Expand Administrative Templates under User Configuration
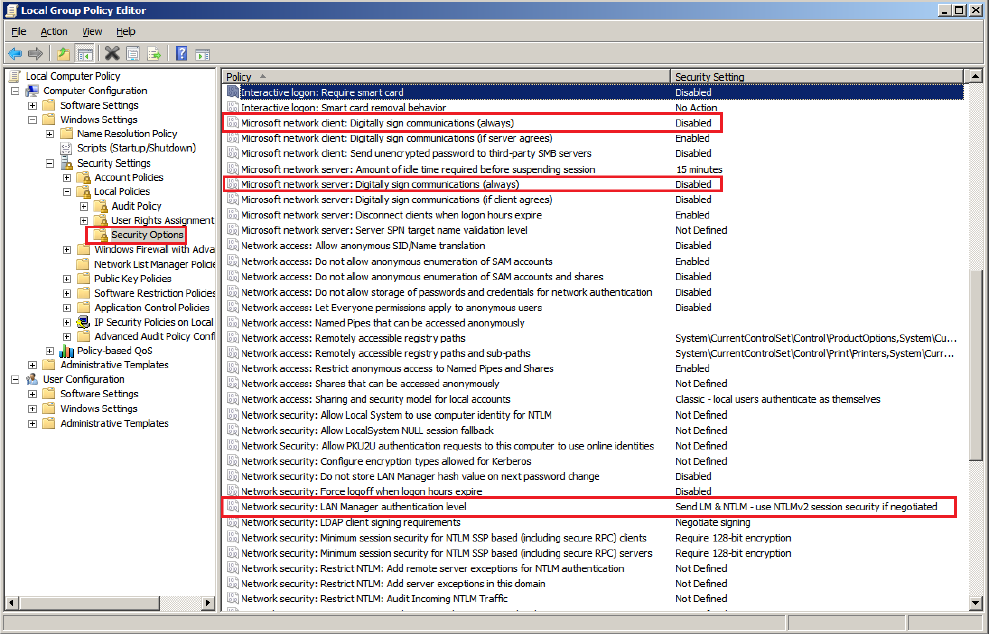Viewport: 989px width, 634px height. (x=32, y=424)
